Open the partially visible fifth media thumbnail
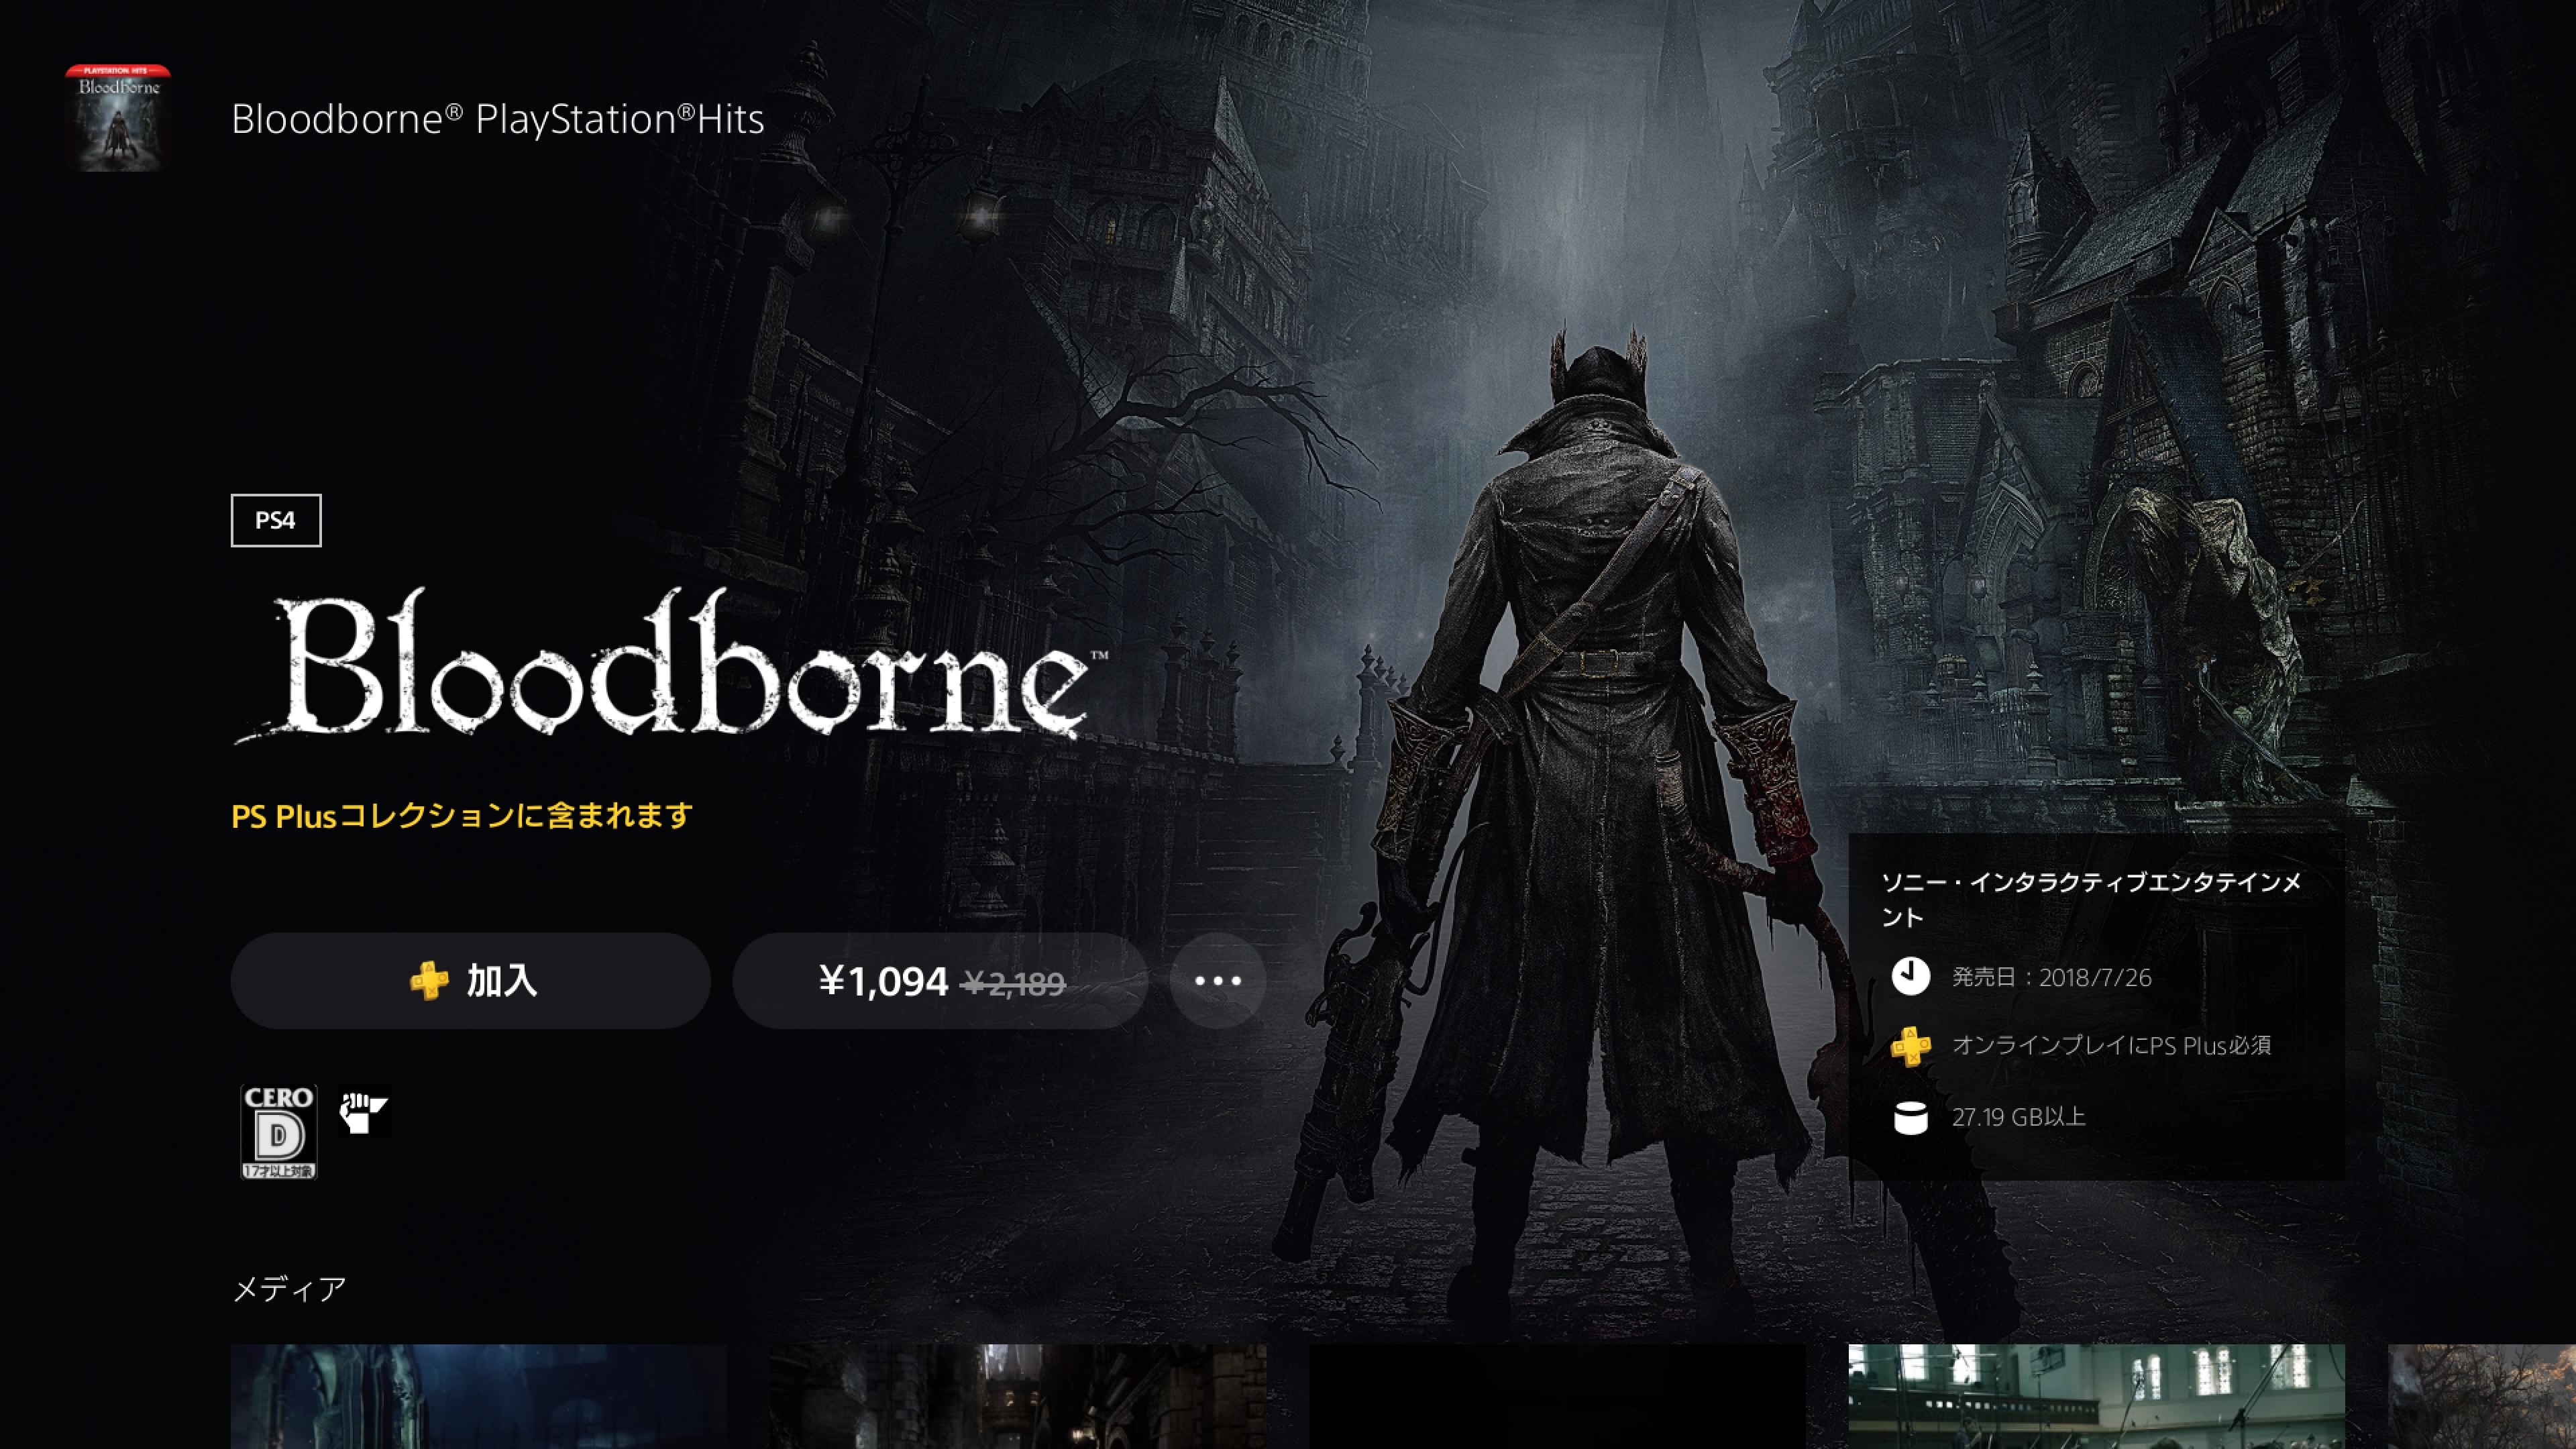2576x1449 pixels. pyautogui.click(x=2481, y=1396)
